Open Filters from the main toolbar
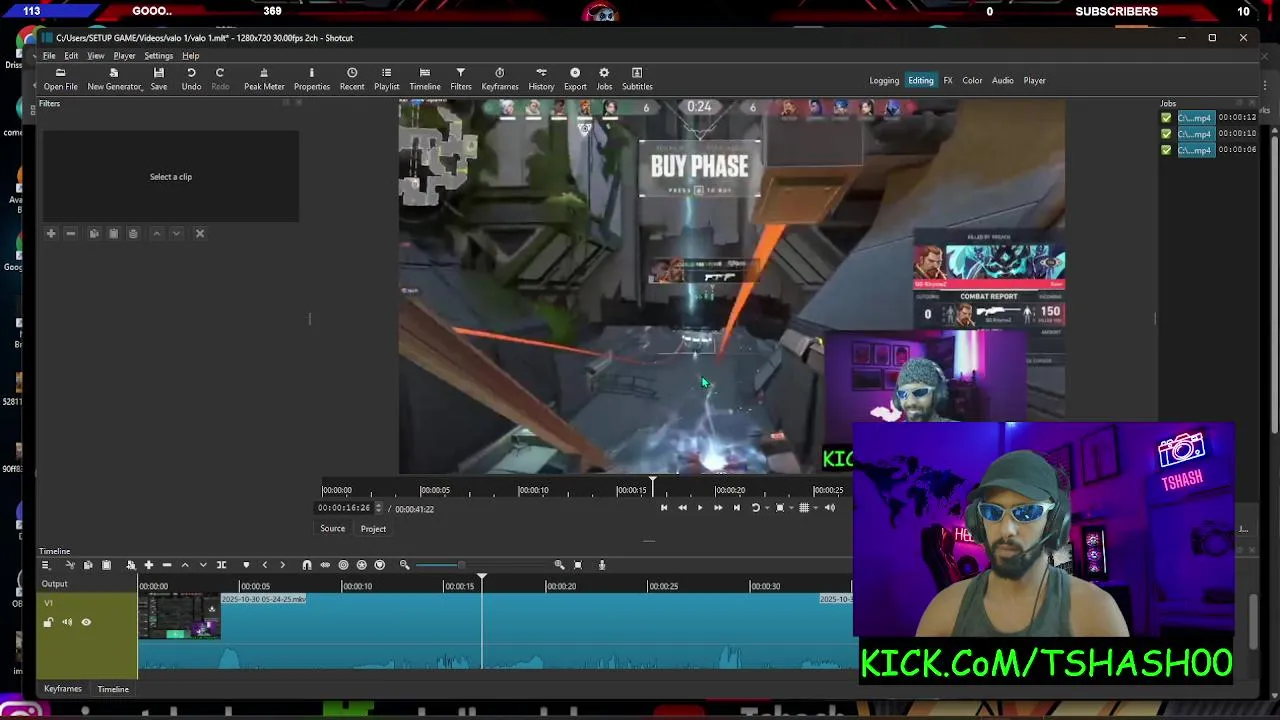 (461, 79)
